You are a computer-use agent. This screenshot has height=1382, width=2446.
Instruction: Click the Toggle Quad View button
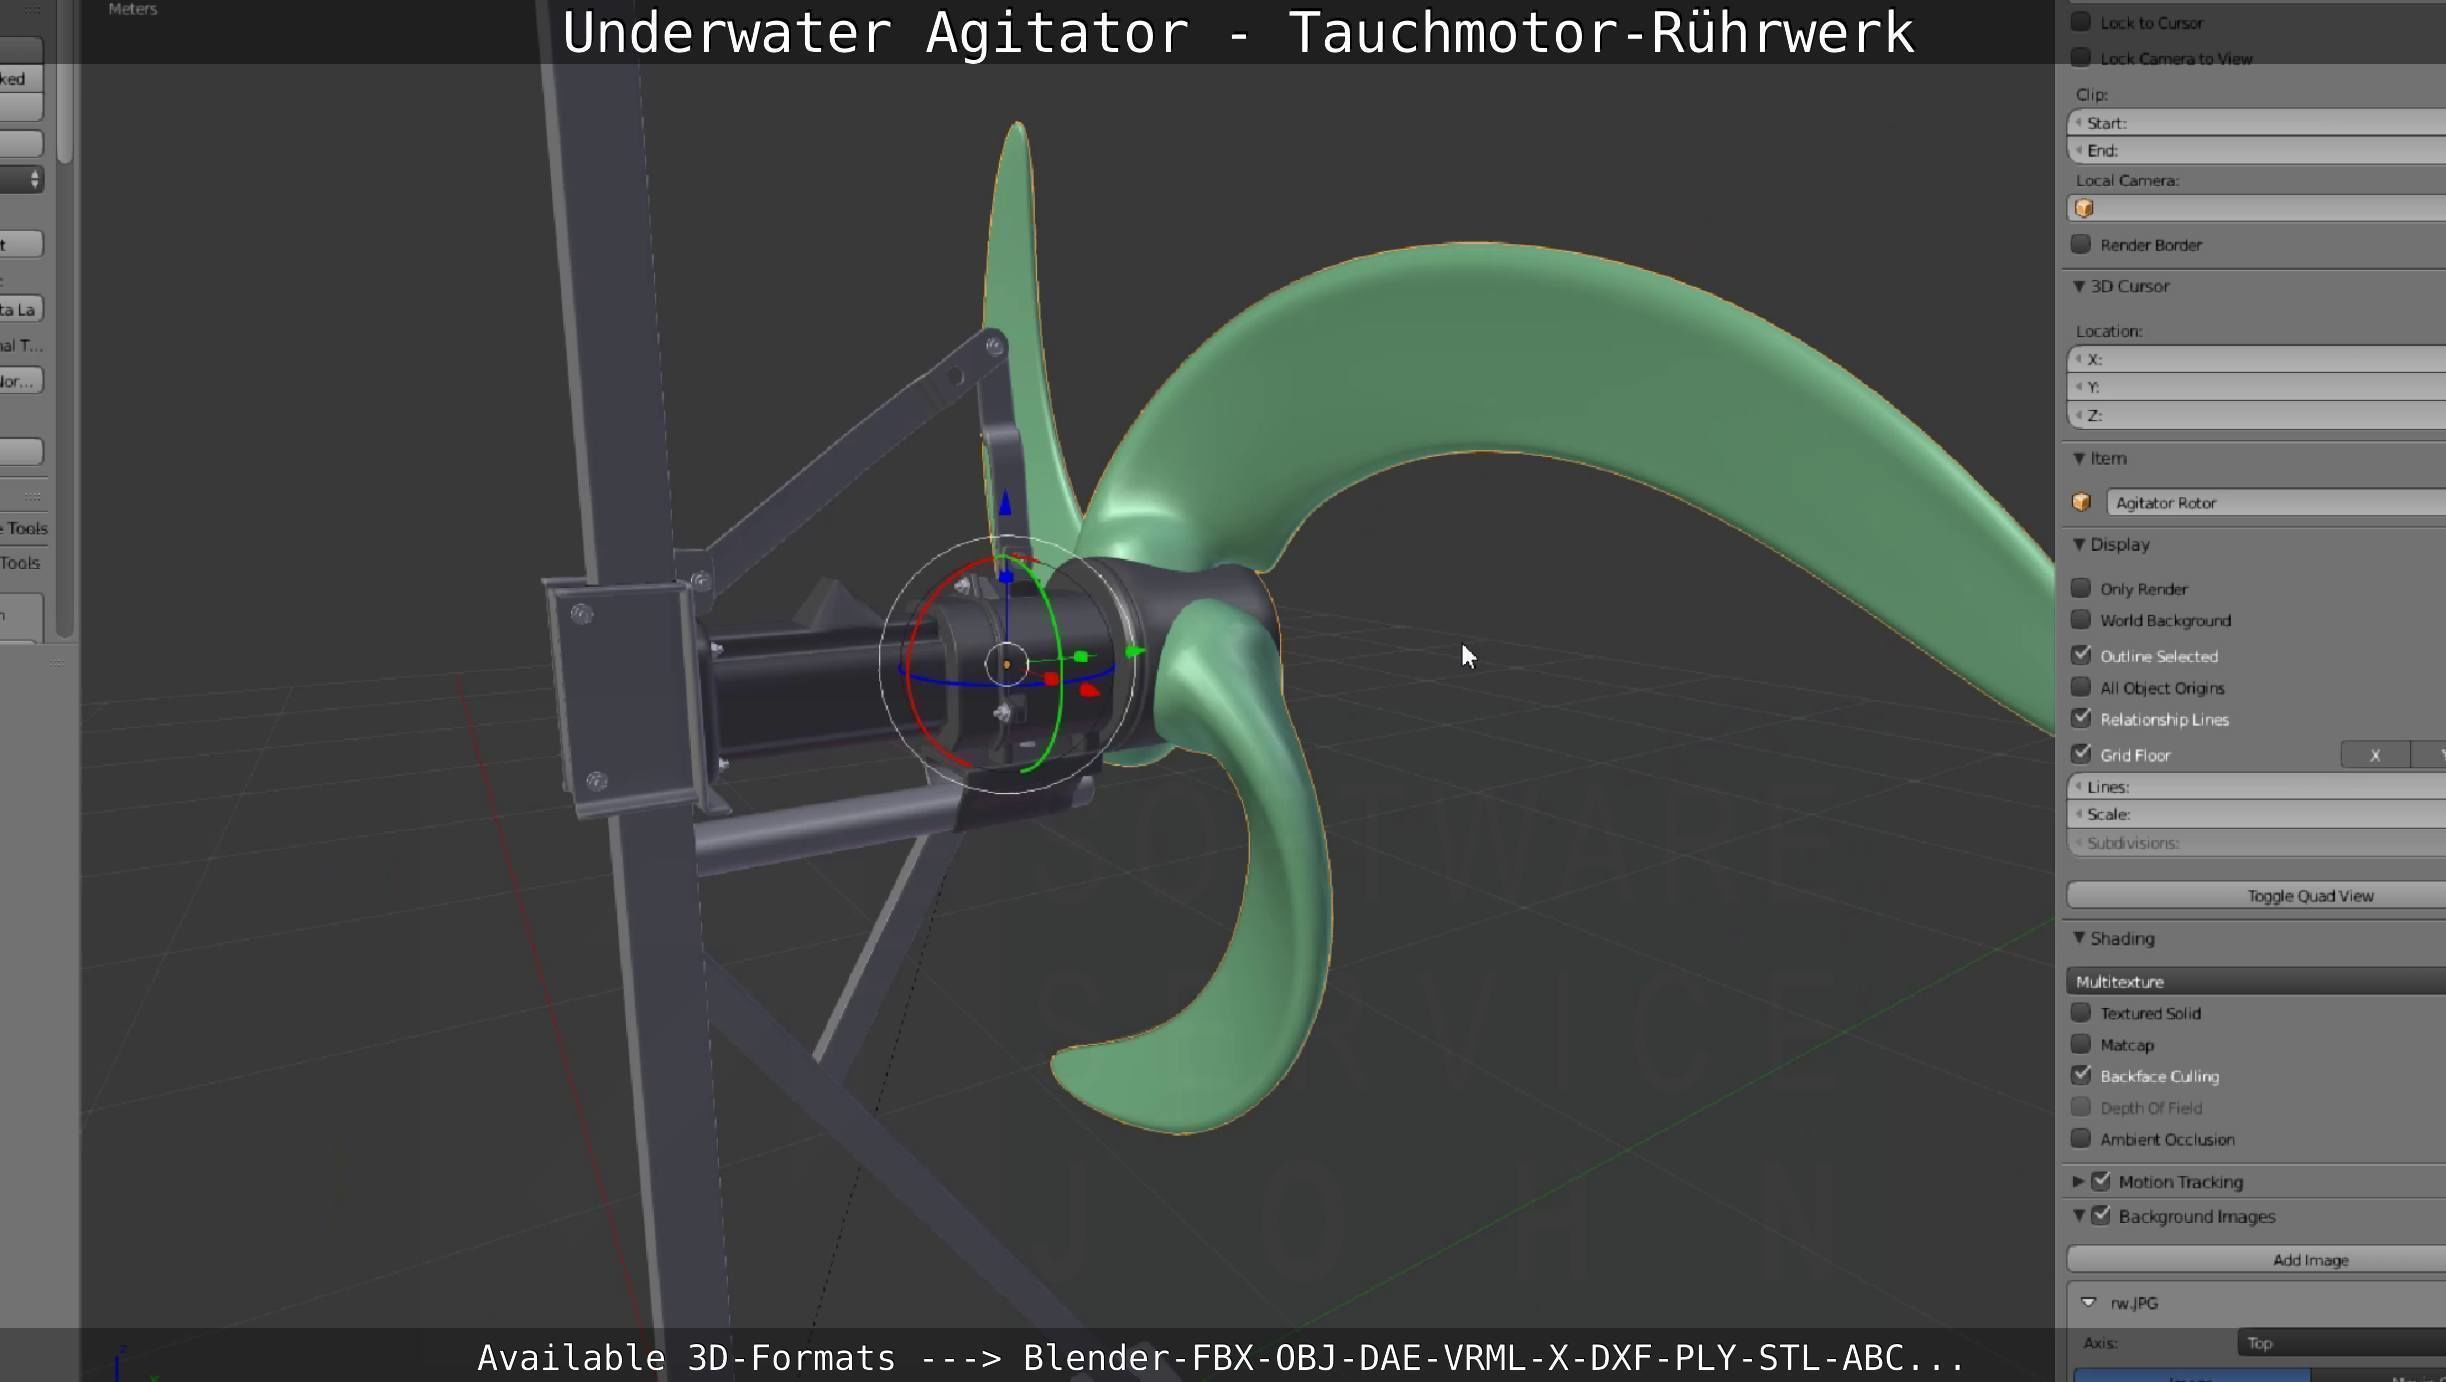point(2256,896)
